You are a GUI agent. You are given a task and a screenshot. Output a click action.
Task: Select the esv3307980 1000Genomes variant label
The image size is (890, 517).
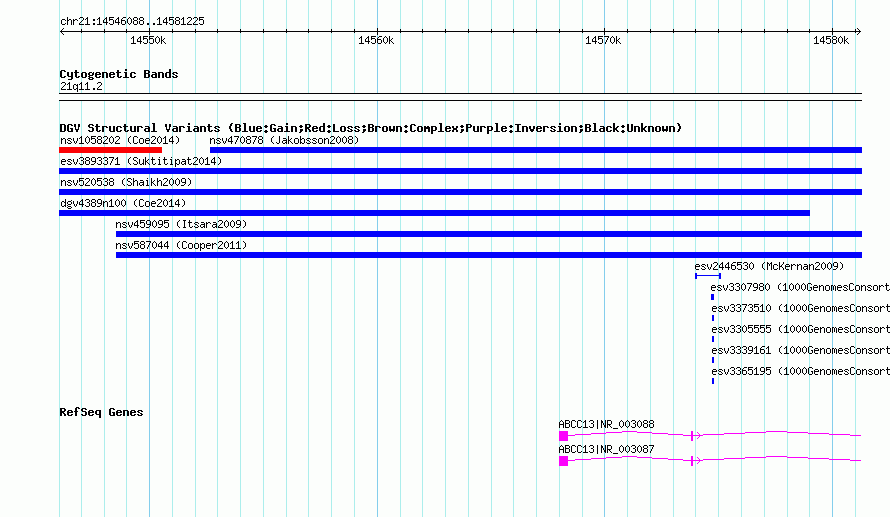tap(800, 287)
